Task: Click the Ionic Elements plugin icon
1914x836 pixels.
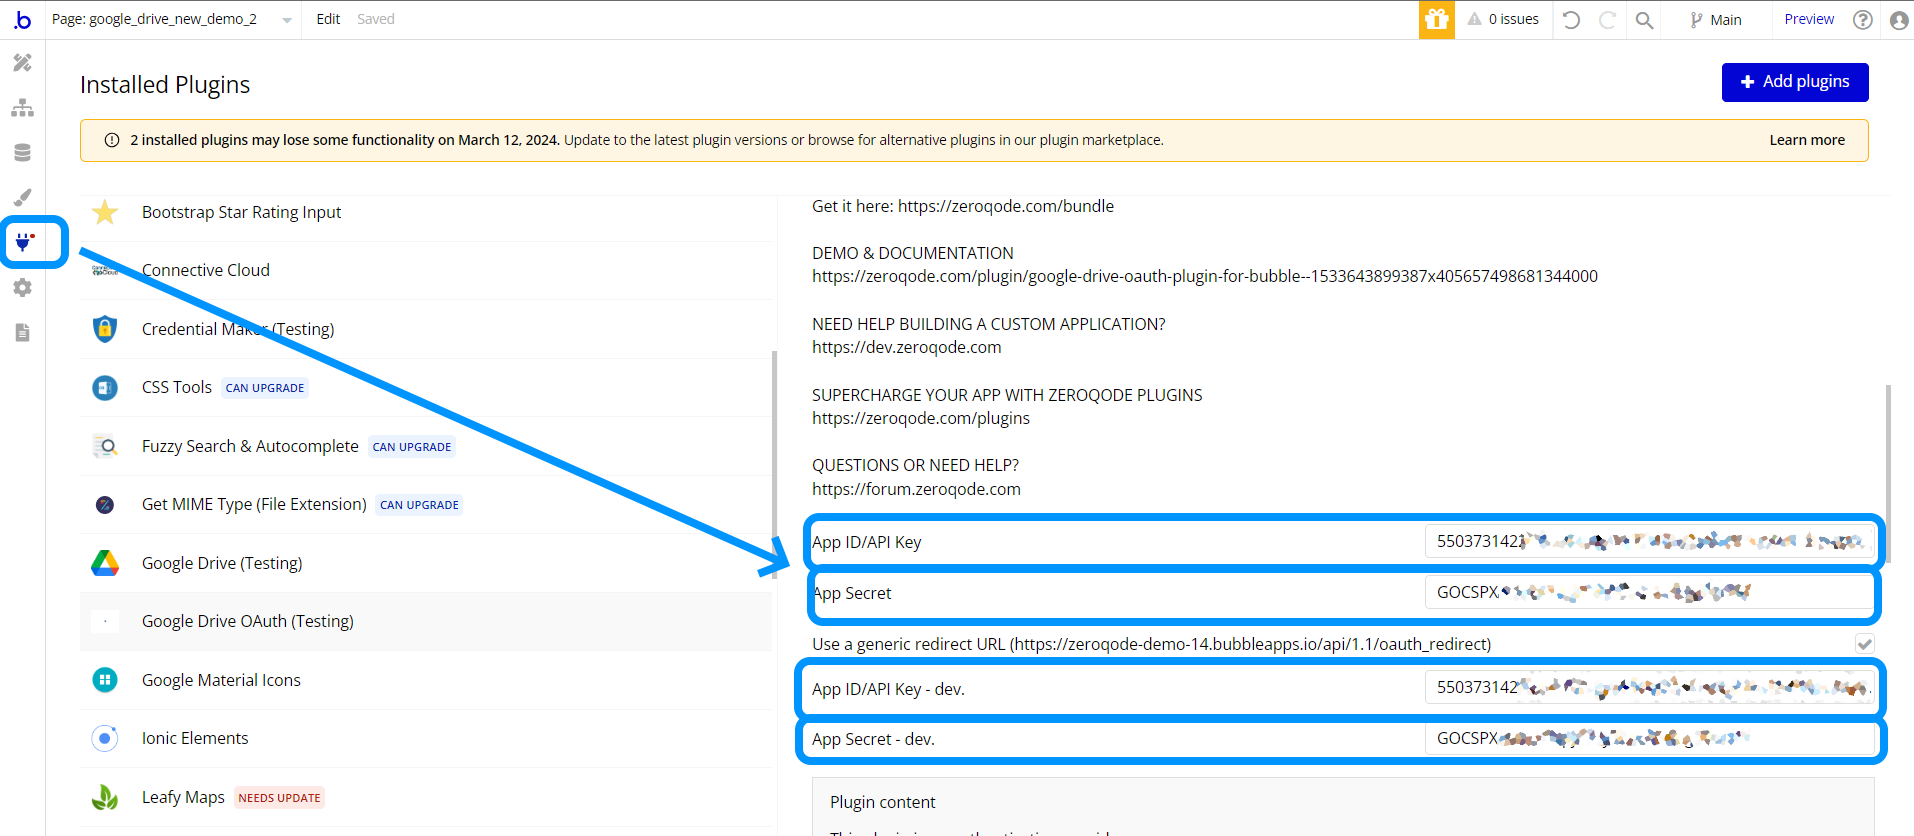Action: click(105, 738)
